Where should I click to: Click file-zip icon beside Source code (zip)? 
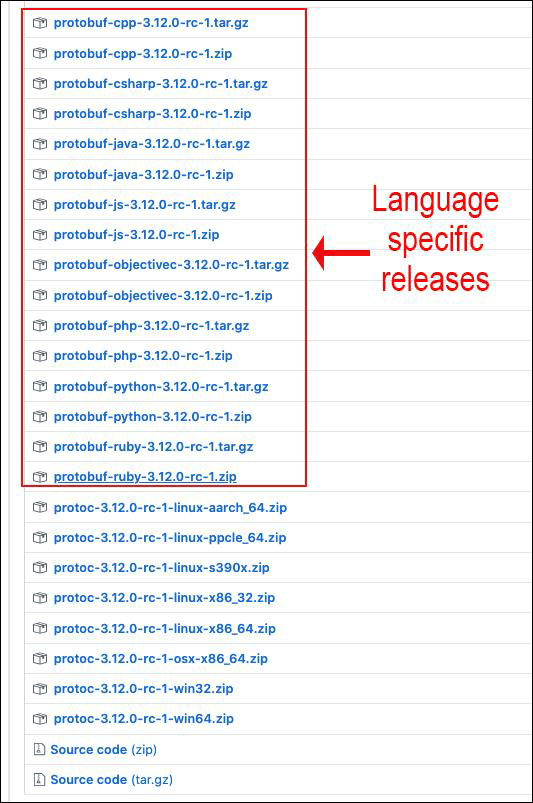click(x=39, y=750)
